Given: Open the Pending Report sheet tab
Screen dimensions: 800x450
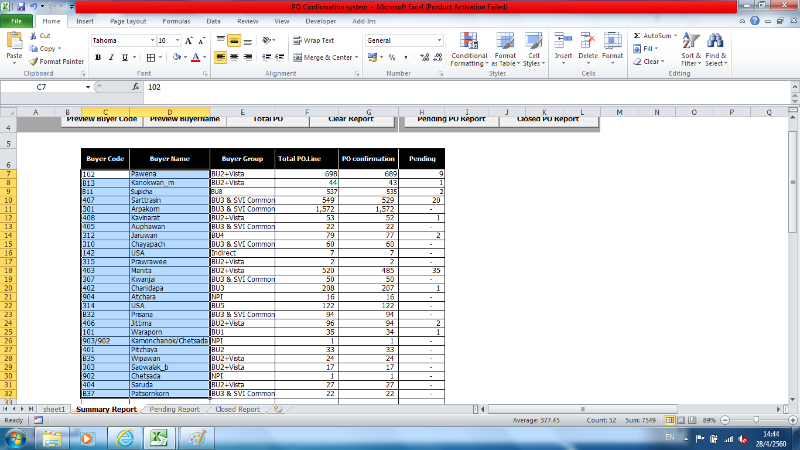Looking at the screenshot, I should click(x=174, y=409).
